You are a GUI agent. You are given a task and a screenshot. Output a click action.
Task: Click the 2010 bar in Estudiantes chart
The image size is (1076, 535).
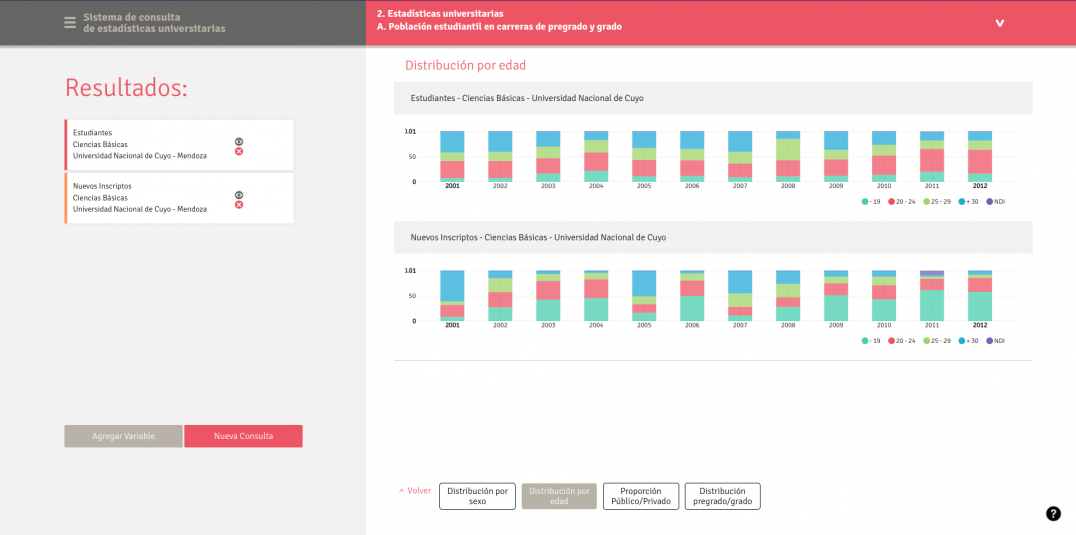(x=884, y=156)
